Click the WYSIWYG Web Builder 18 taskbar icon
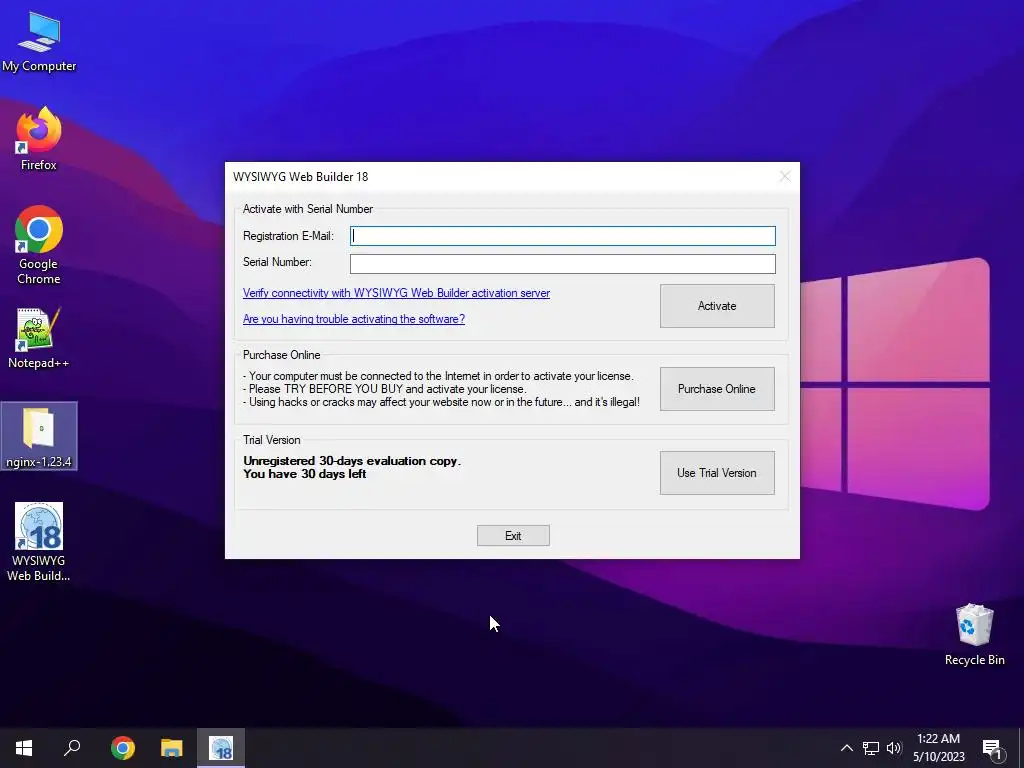Screen dimensions: 1024x768 pyautogui.click(x=221, y=748)
